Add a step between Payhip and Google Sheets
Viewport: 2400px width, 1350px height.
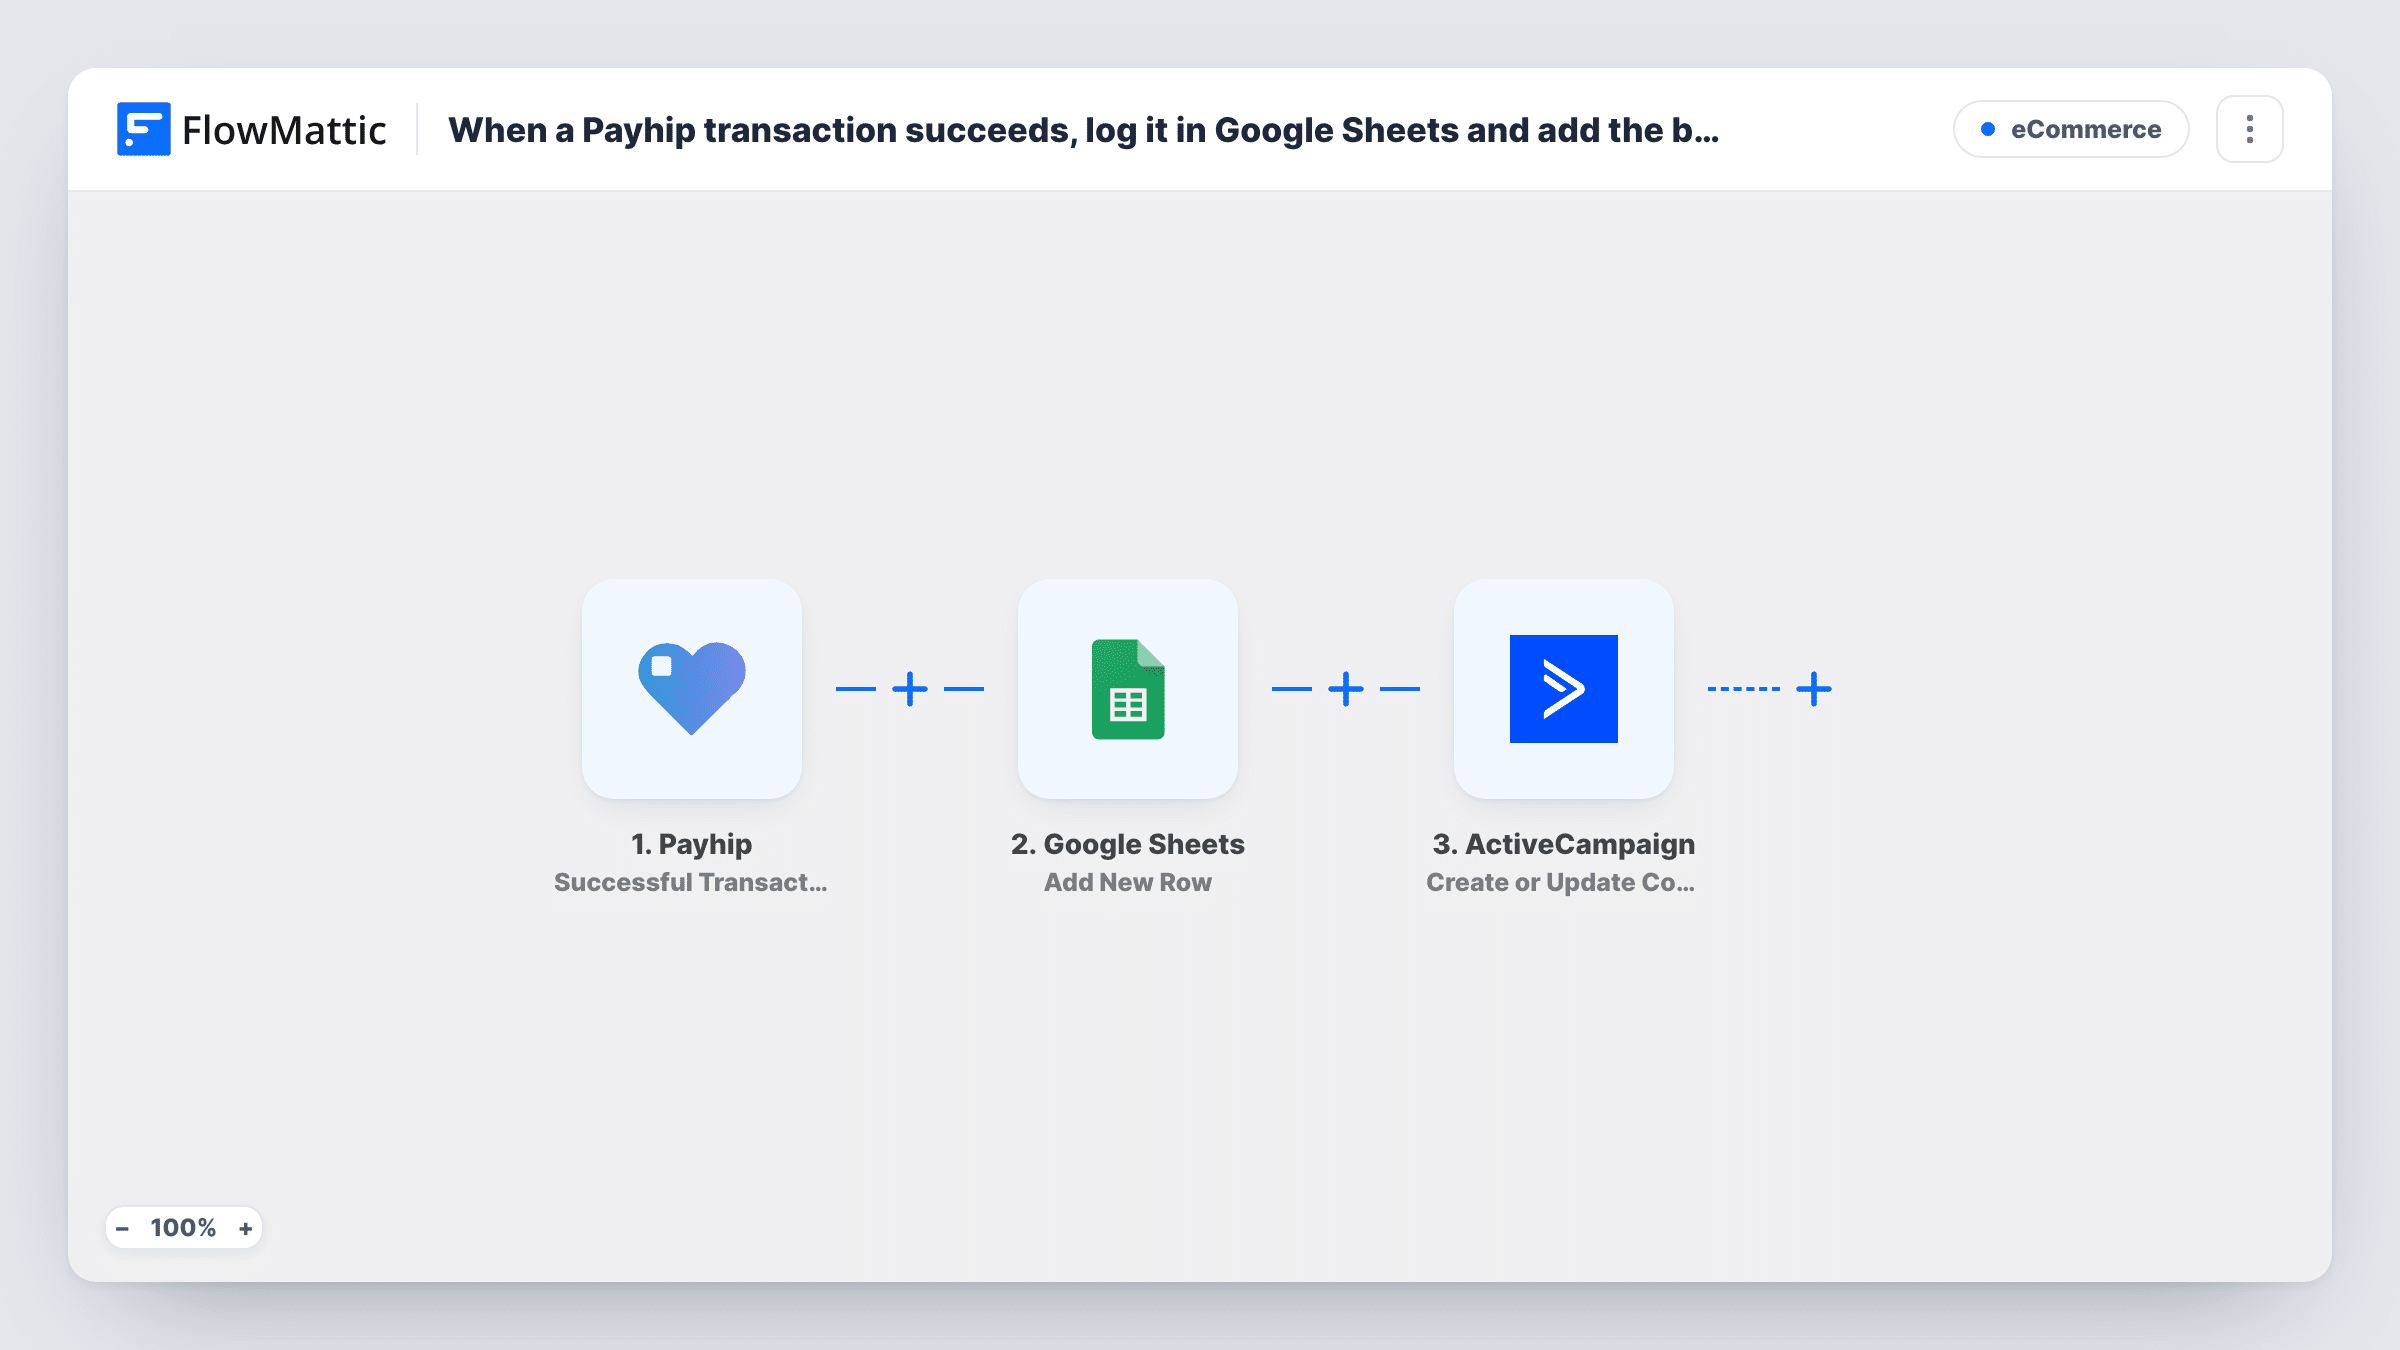point(910,689)
